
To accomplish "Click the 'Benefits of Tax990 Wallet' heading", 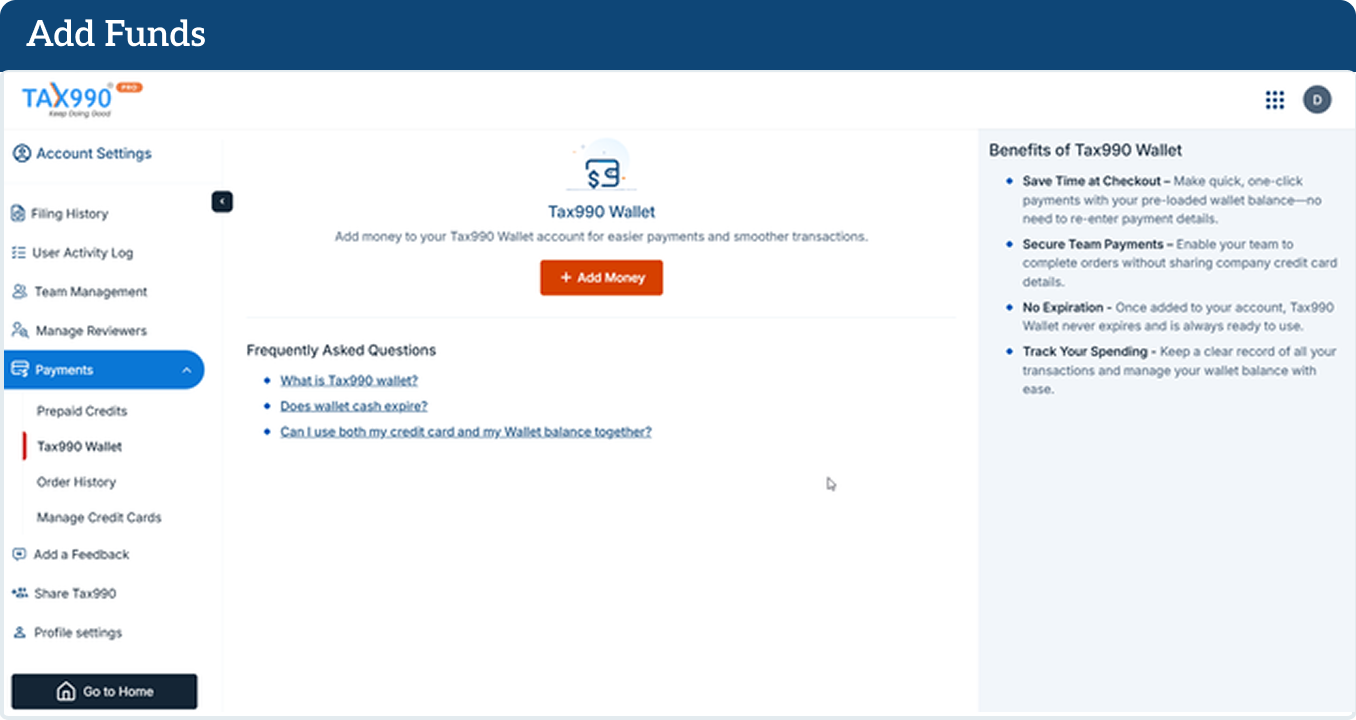I will coord(1085,150).
